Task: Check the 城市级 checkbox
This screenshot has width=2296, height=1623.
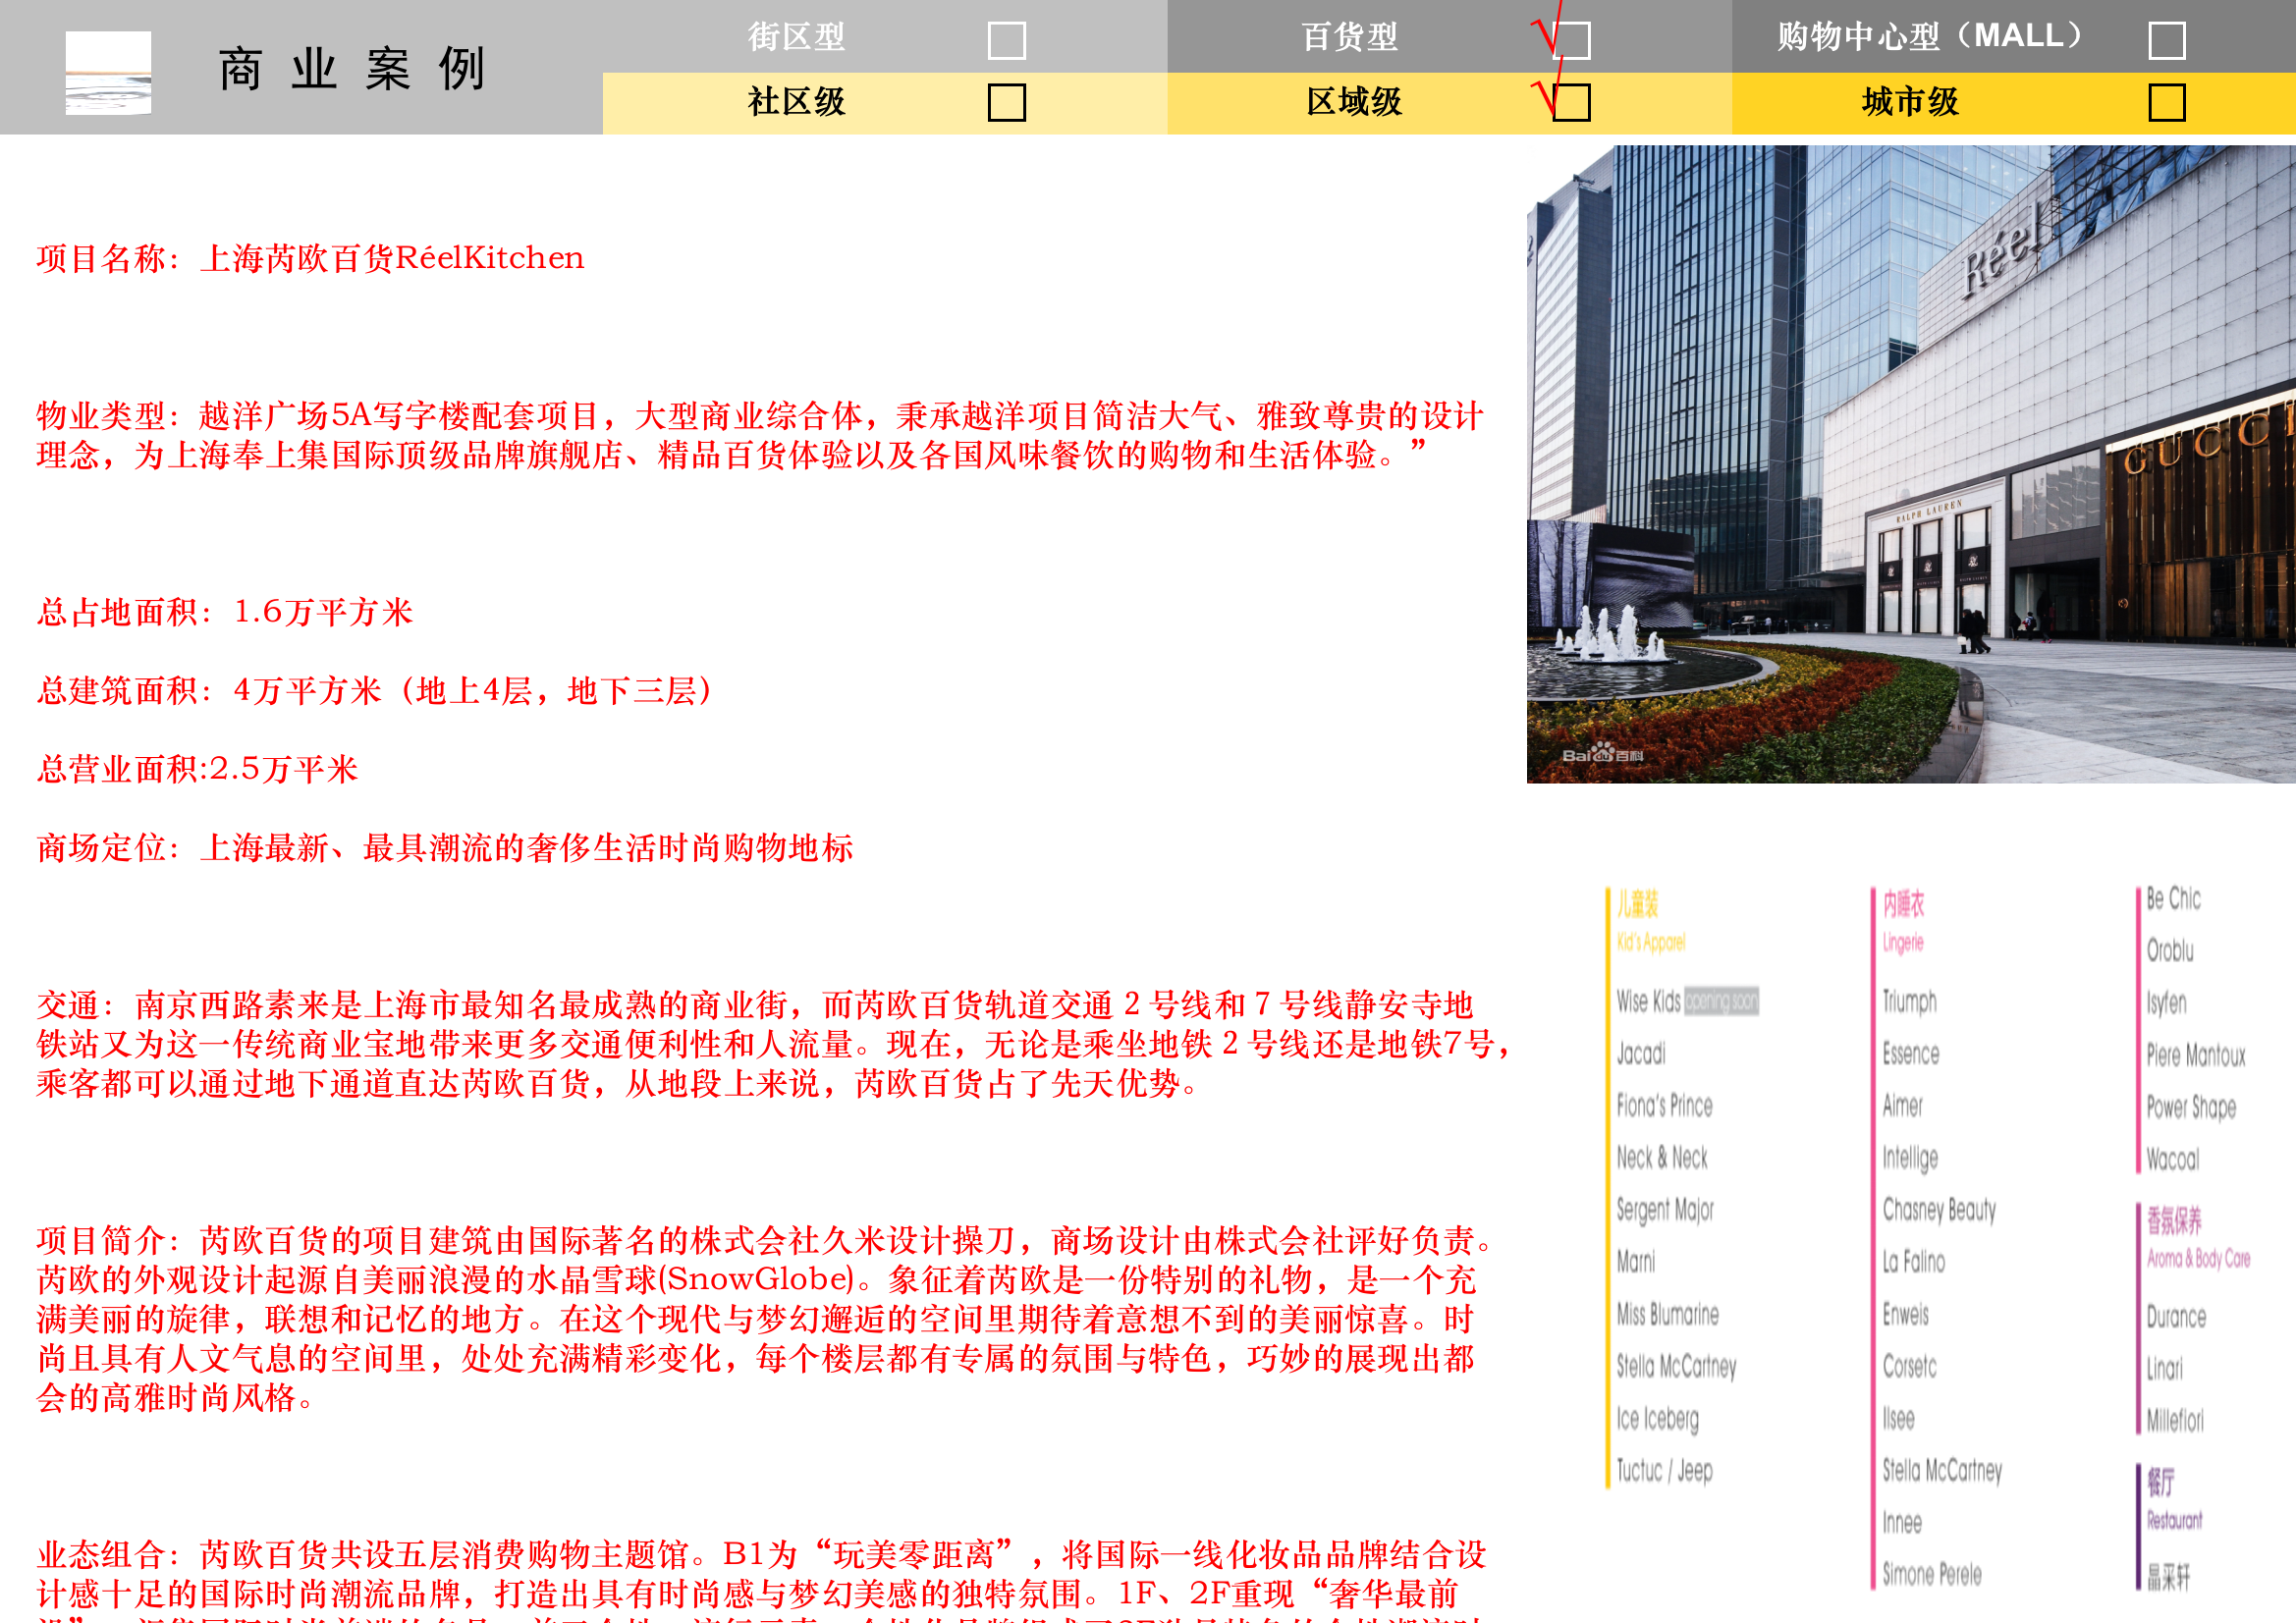Action: [2166, 102]
